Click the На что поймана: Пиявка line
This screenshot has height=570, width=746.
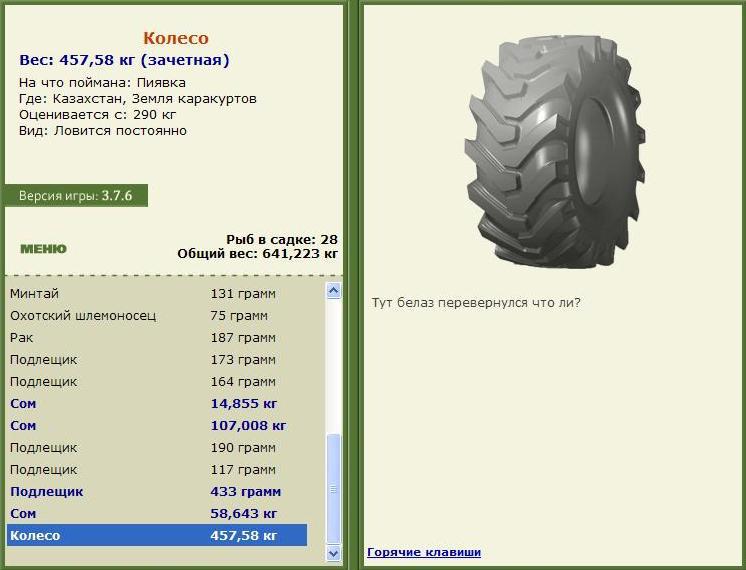click(102, 83)
